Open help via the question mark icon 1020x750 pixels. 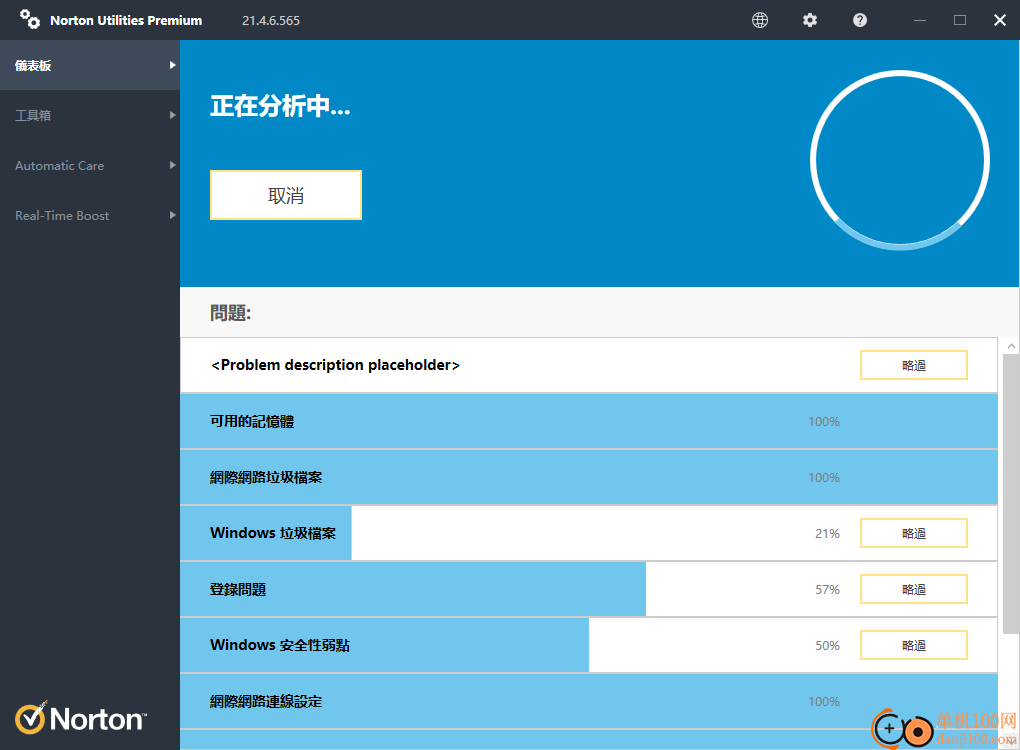(860, 20)
